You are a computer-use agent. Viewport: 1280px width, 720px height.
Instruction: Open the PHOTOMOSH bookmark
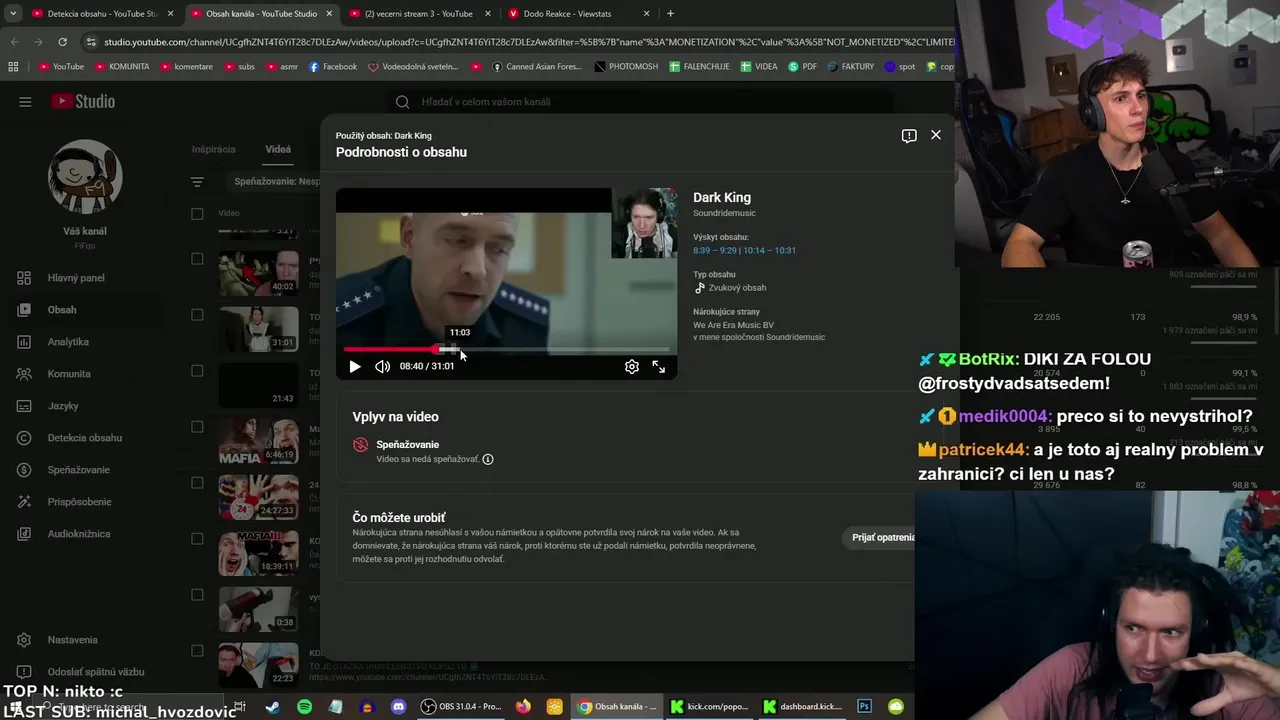coord(626,67)
